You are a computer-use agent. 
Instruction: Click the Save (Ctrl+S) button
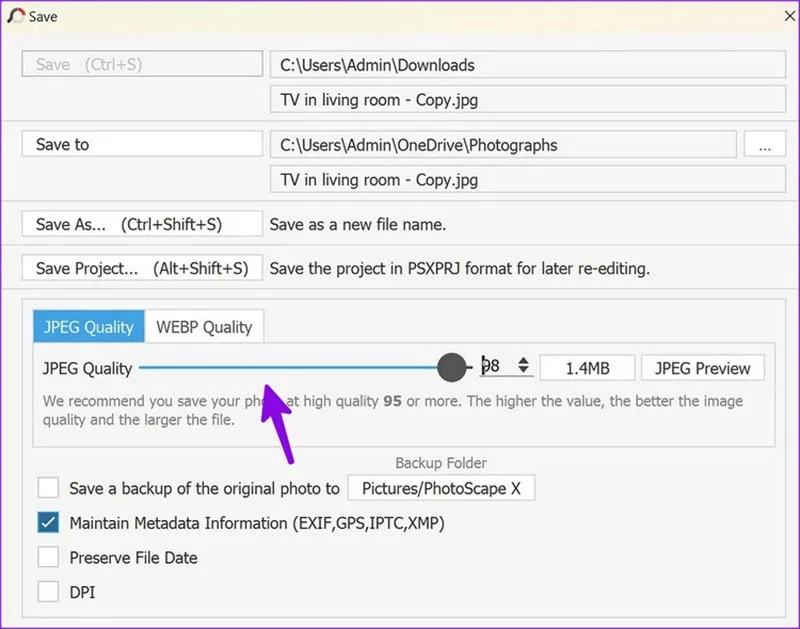[x=142, y=64]
